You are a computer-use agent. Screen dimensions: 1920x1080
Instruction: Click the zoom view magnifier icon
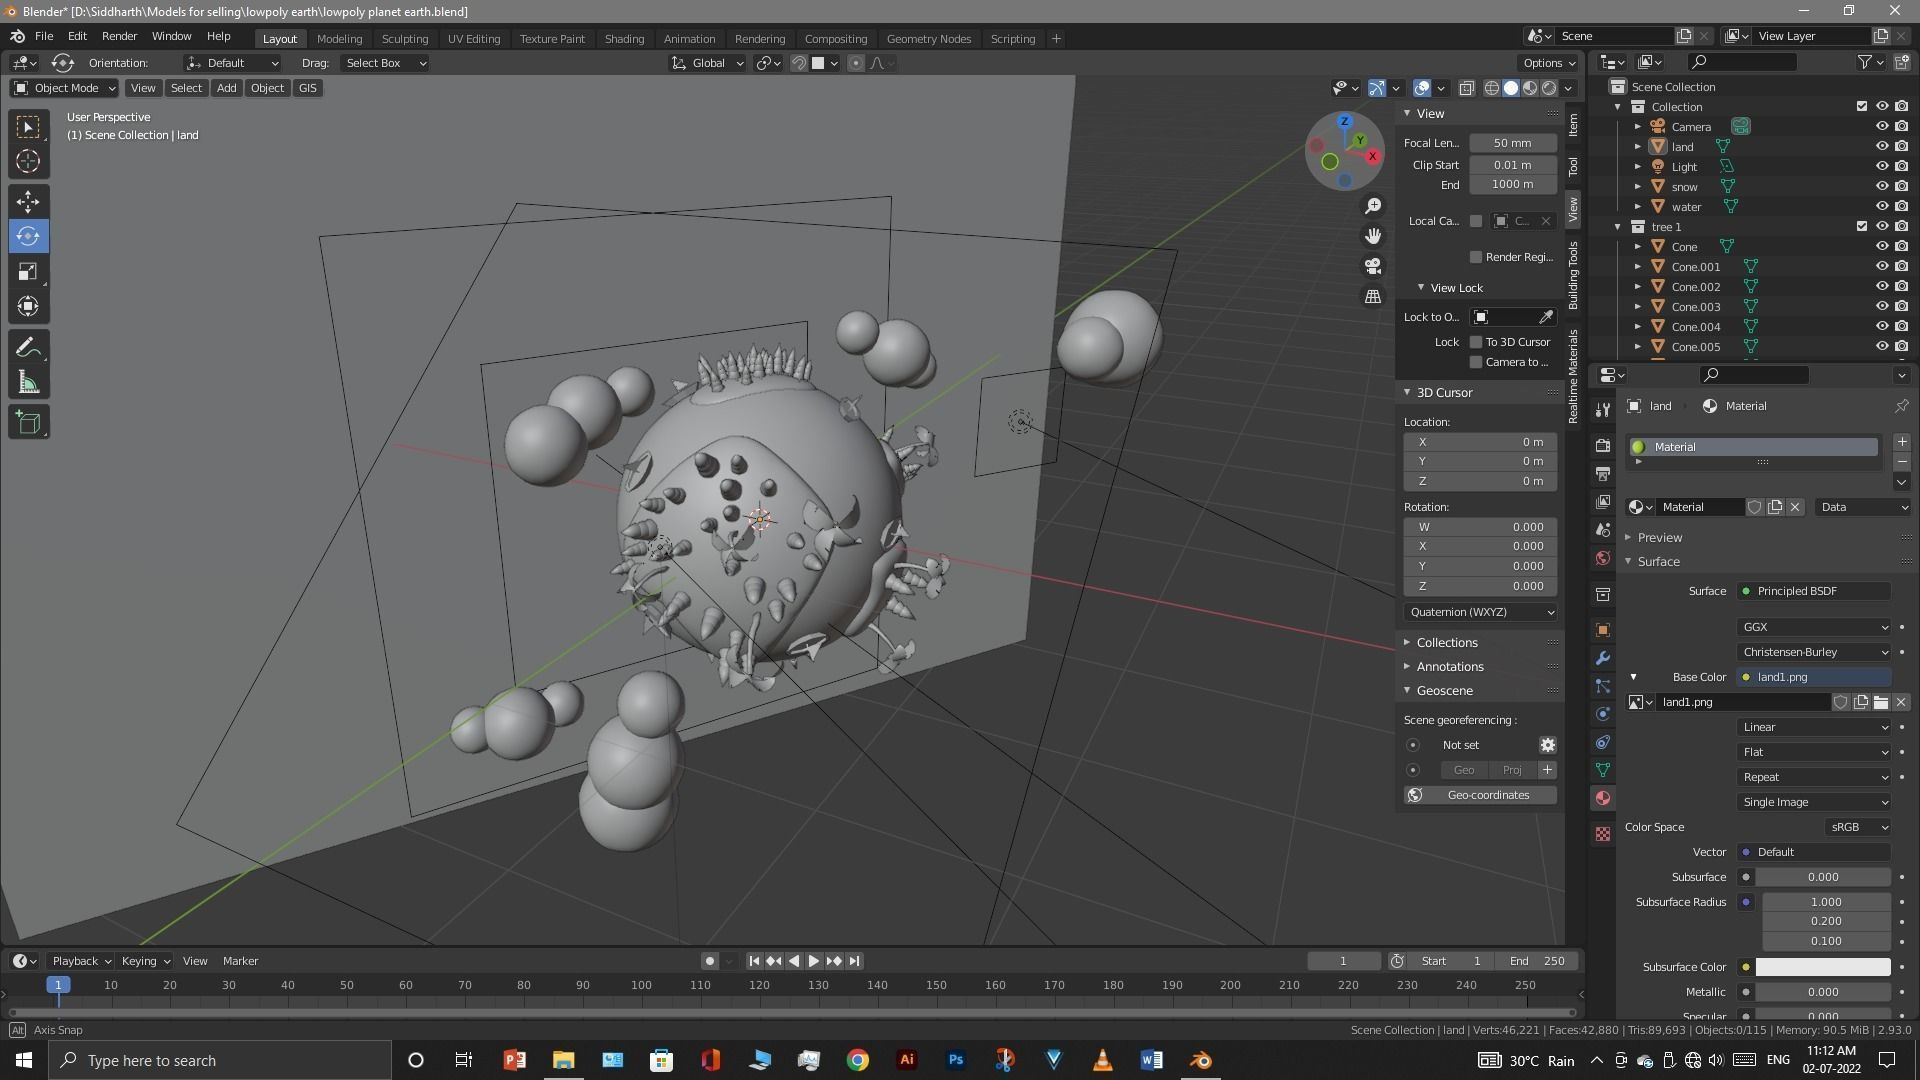pyautogui.click(x=1374, y=206)
